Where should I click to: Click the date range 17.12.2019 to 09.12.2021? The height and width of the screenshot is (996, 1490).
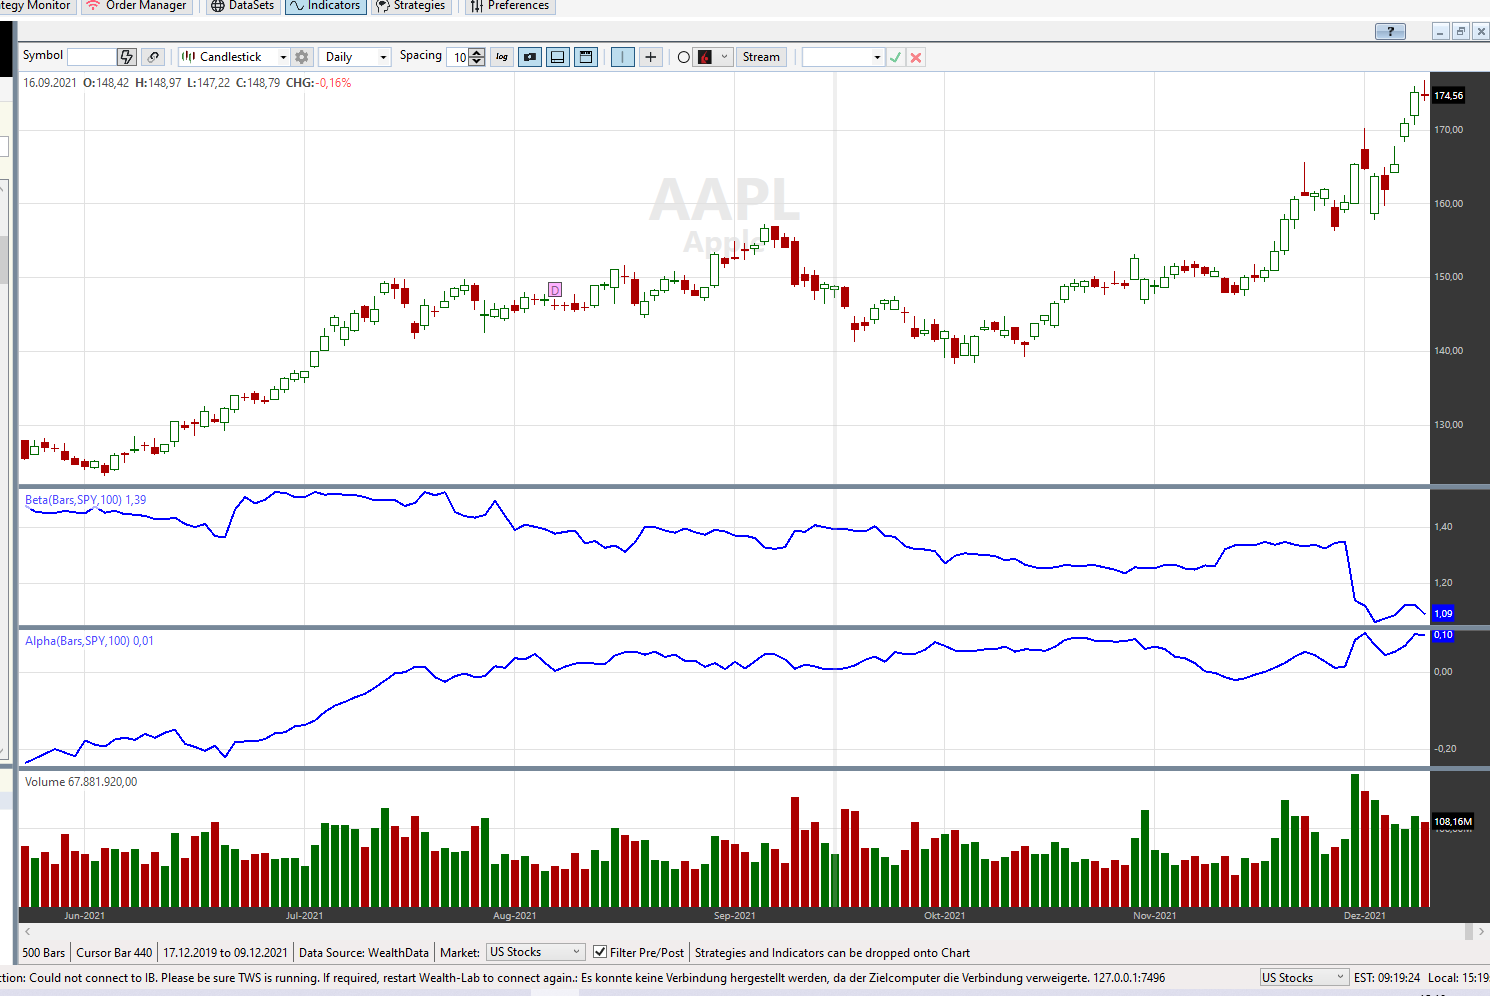[226, 953]
